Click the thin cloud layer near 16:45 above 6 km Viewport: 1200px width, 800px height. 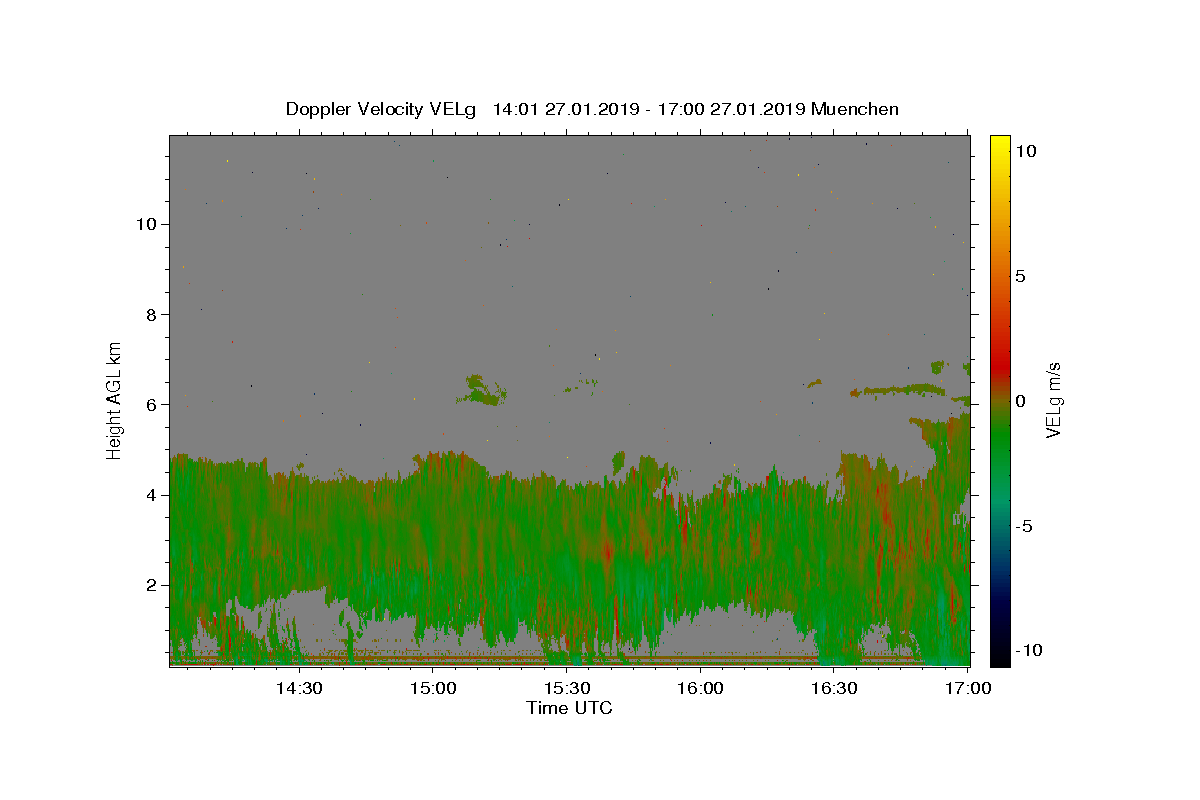(x=898, y=390)
